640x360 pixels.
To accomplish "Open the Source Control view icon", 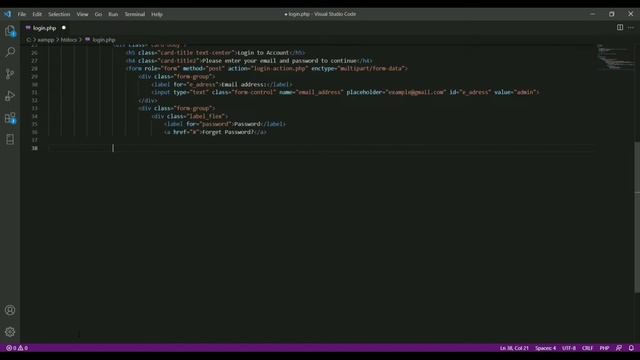I will pos(10,74).
